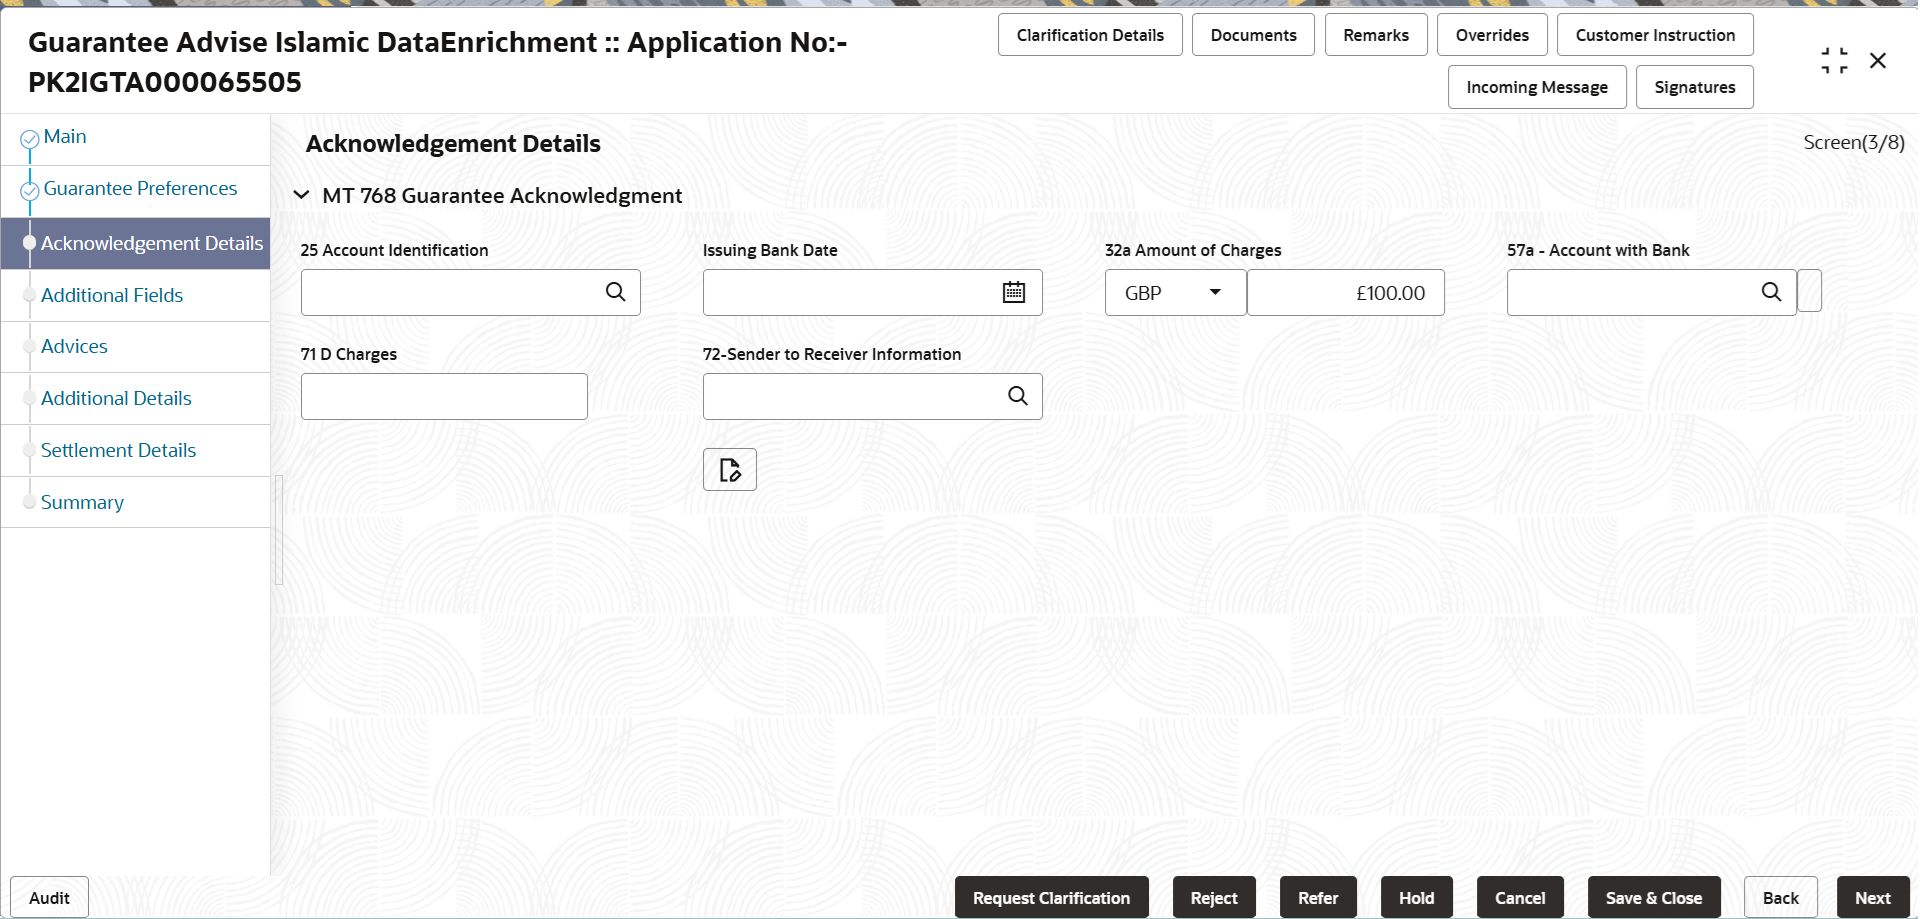Open the GBP currency dropdown

(x=1175, y=293)
